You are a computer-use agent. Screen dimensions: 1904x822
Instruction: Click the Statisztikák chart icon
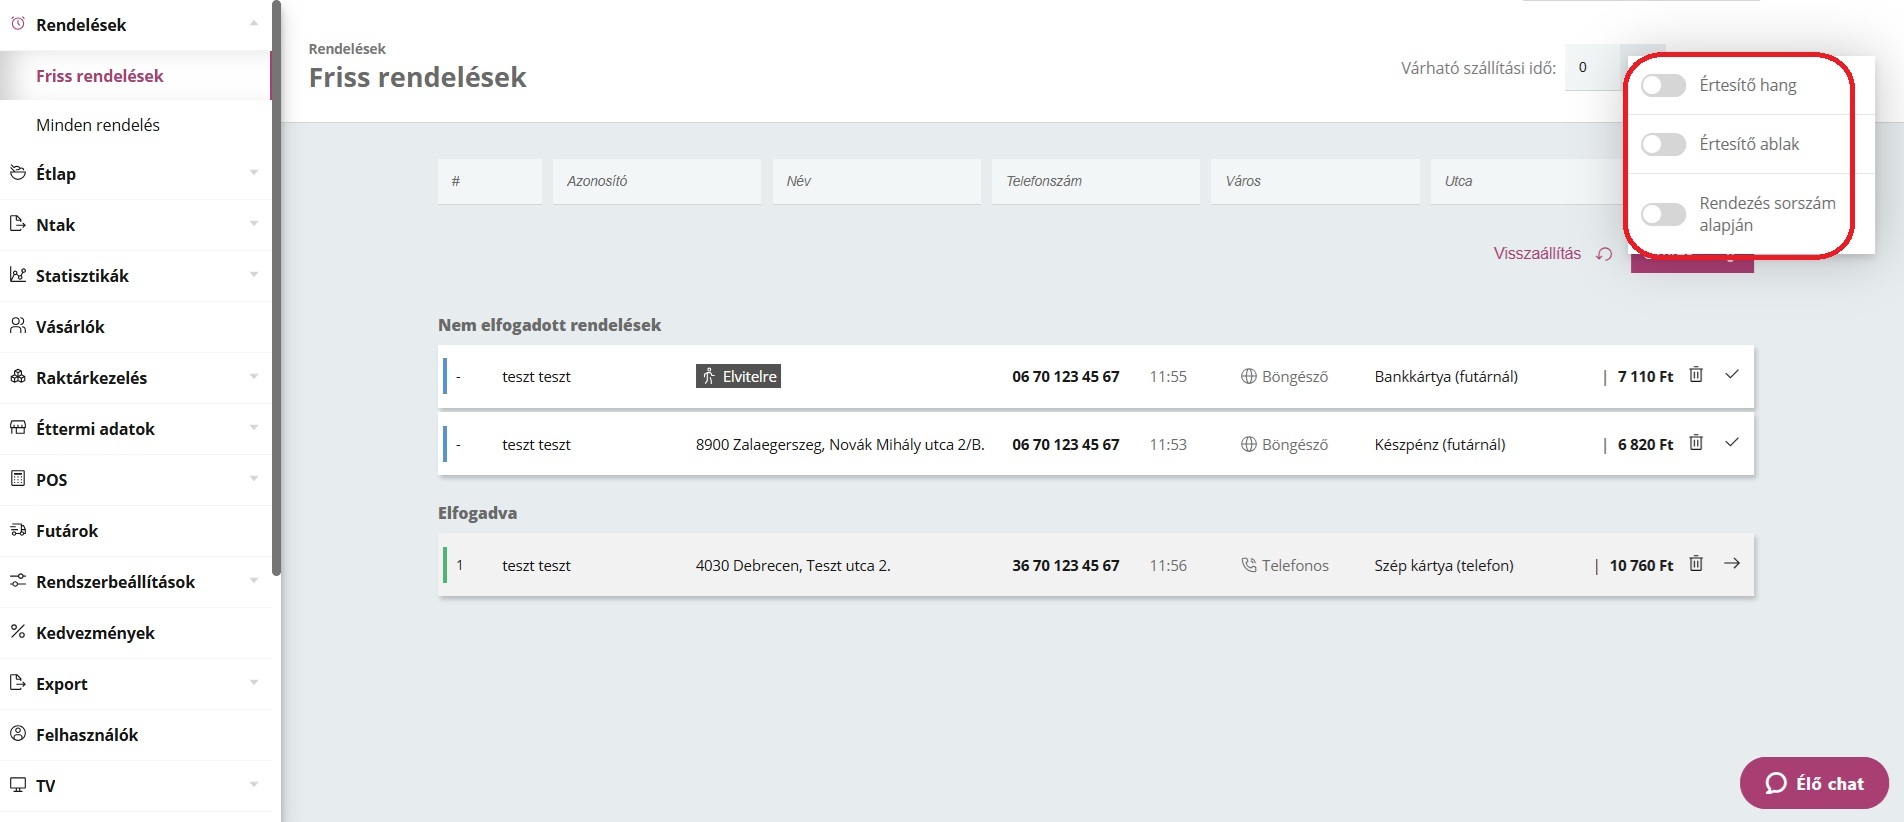tap(18, 275)
